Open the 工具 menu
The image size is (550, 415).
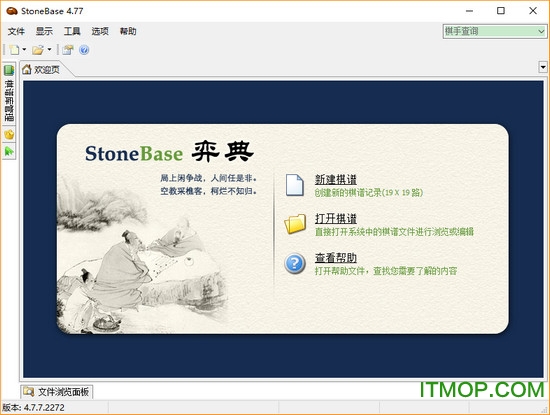coord(72,32)
